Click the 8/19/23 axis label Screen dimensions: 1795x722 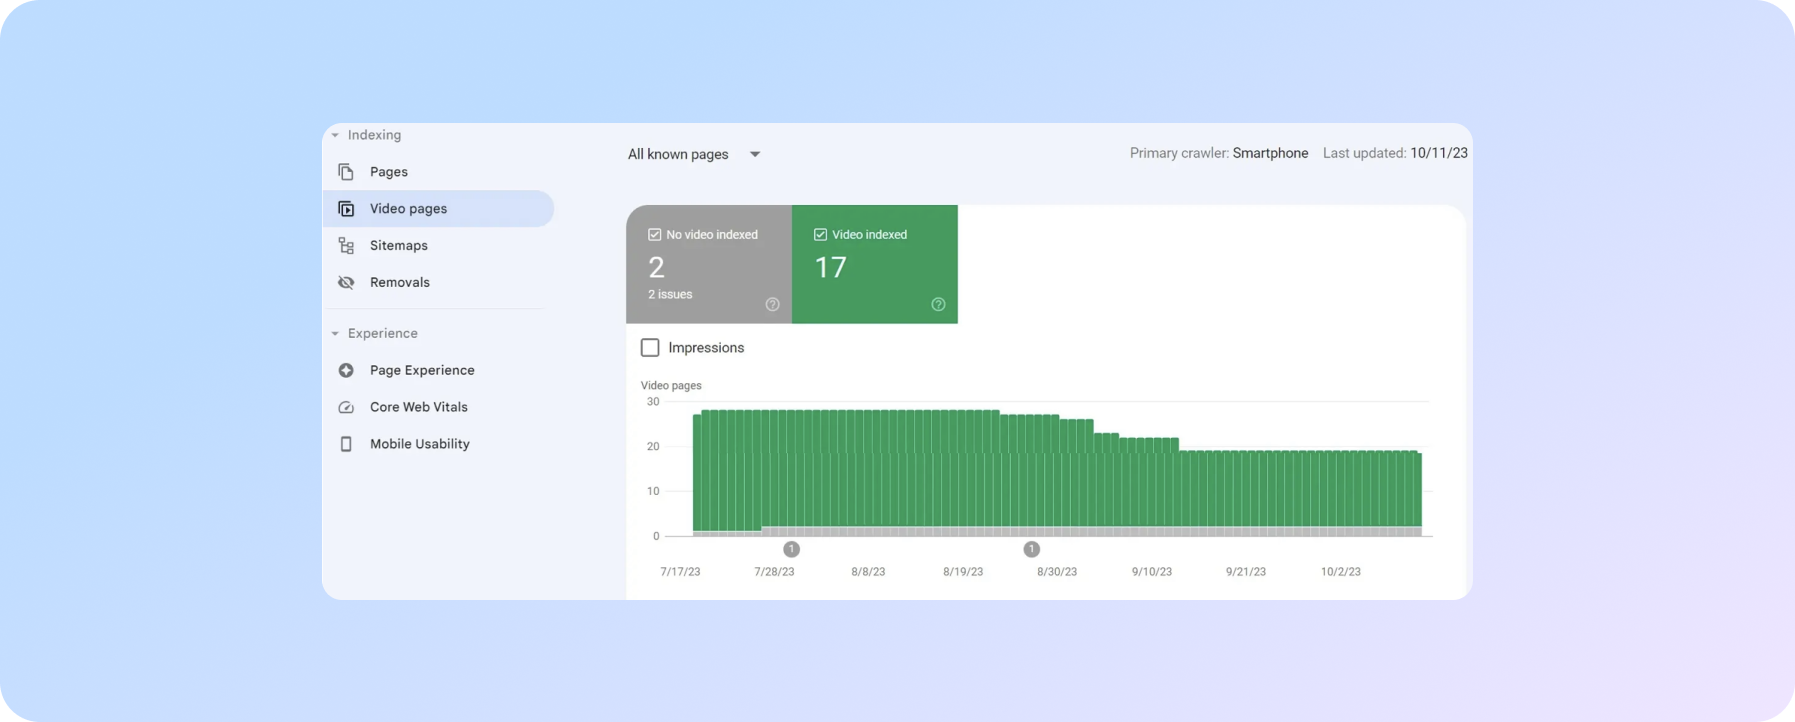[x=963, y=572]
